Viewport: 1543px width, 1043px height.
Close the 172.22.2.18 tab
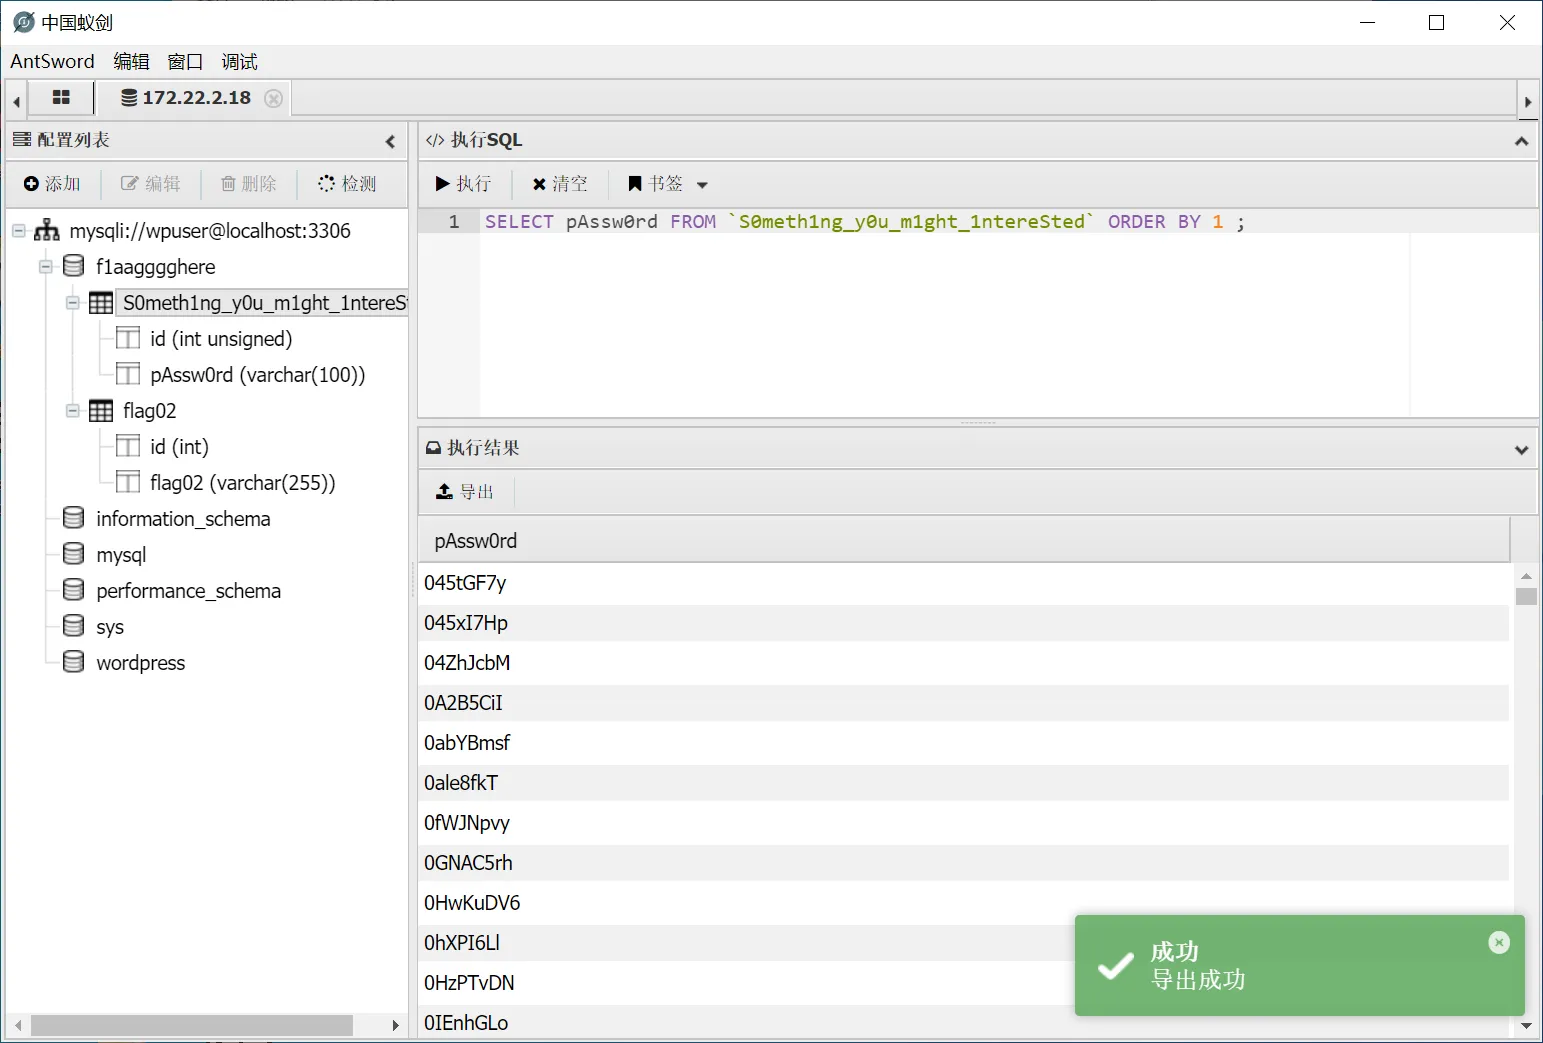coord(273,98)
